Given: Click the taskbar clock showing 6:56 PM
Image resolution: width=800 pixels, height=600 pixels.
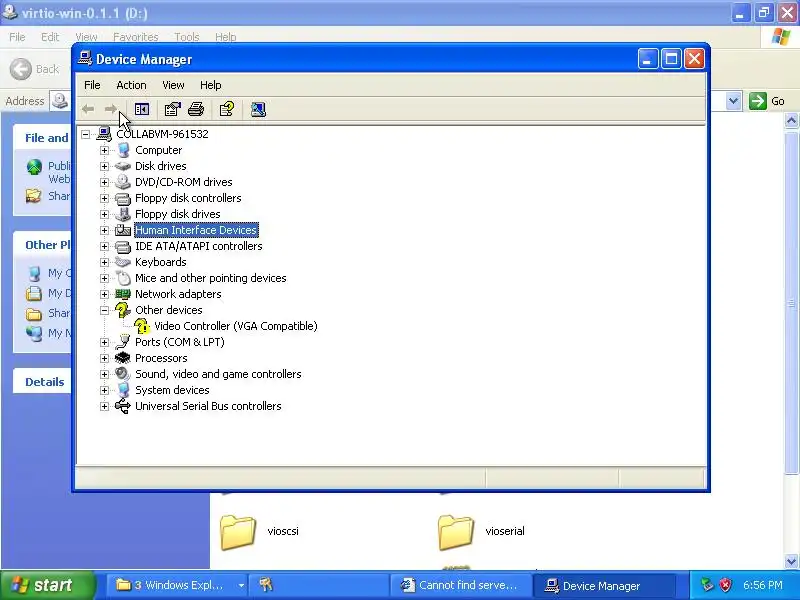Looking at the screenshot, I should pos(763,585).
